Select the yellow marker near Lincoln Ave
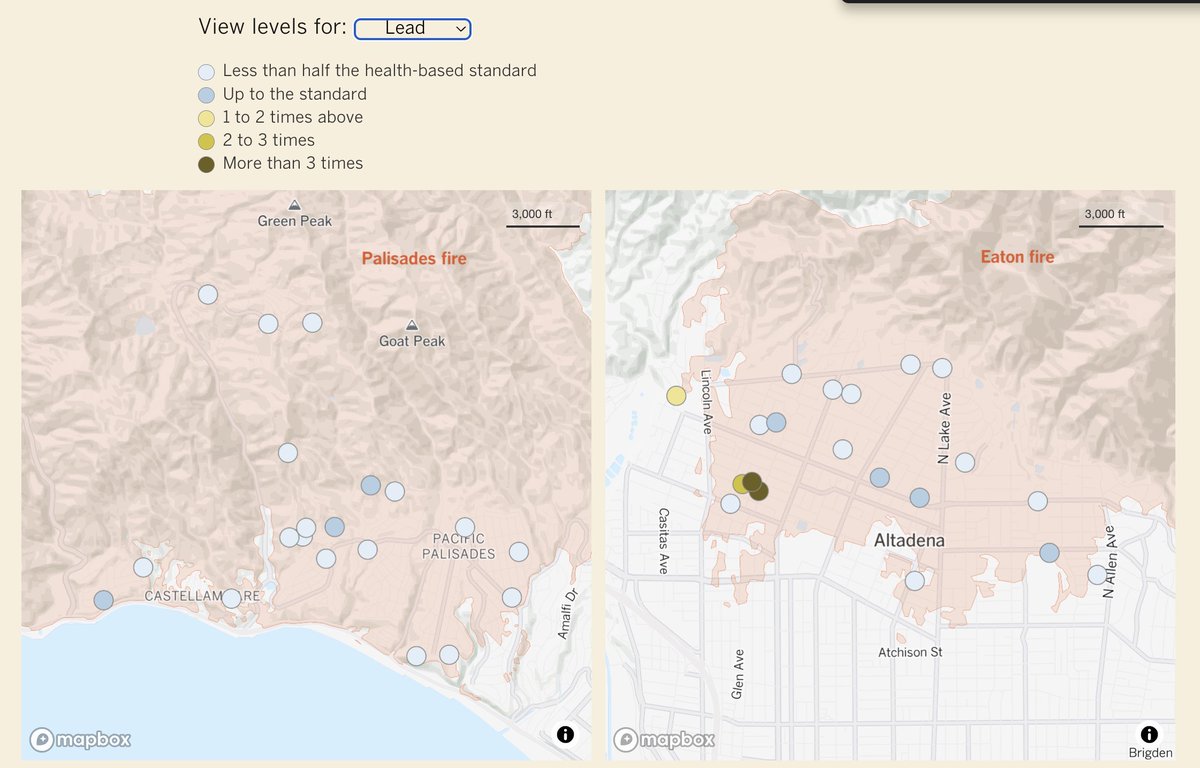 pos(676,395)
